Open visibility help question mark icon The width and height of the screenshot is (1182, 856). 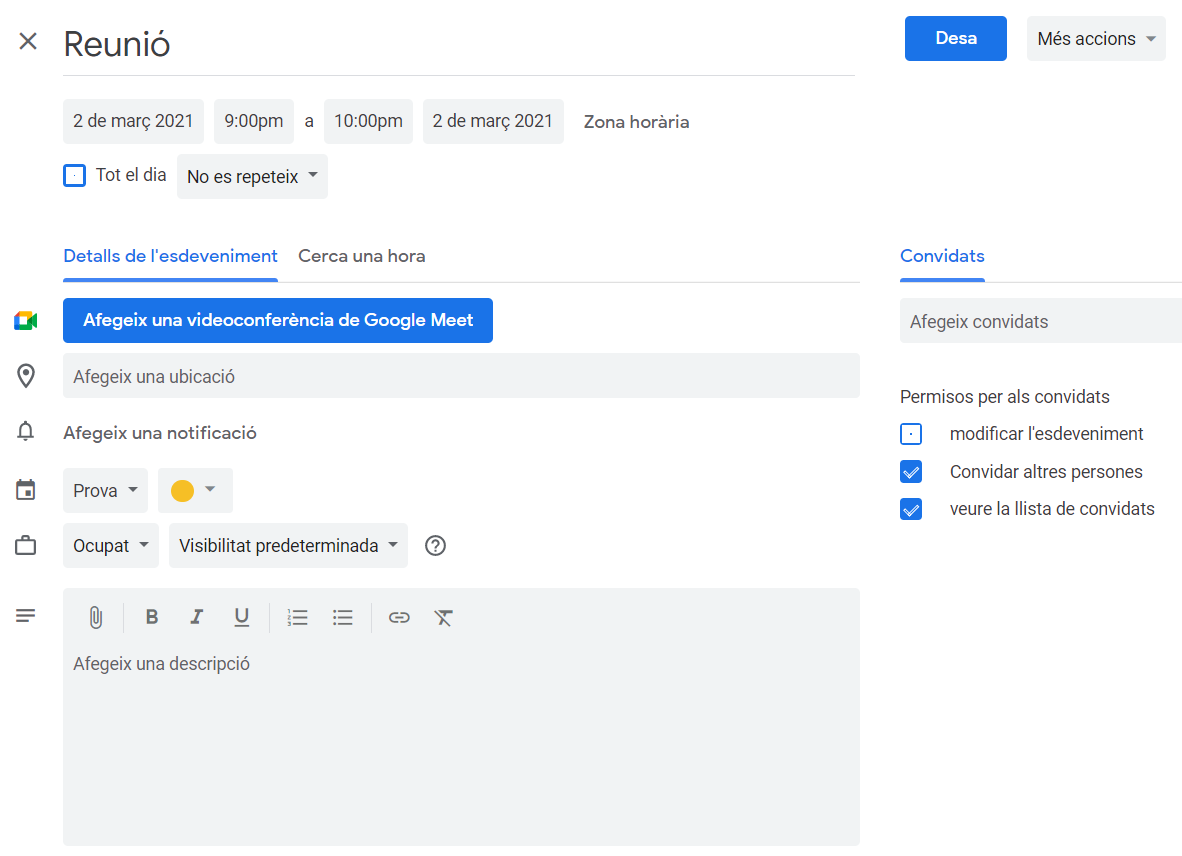pyautogui.click(x=435, y=546)
